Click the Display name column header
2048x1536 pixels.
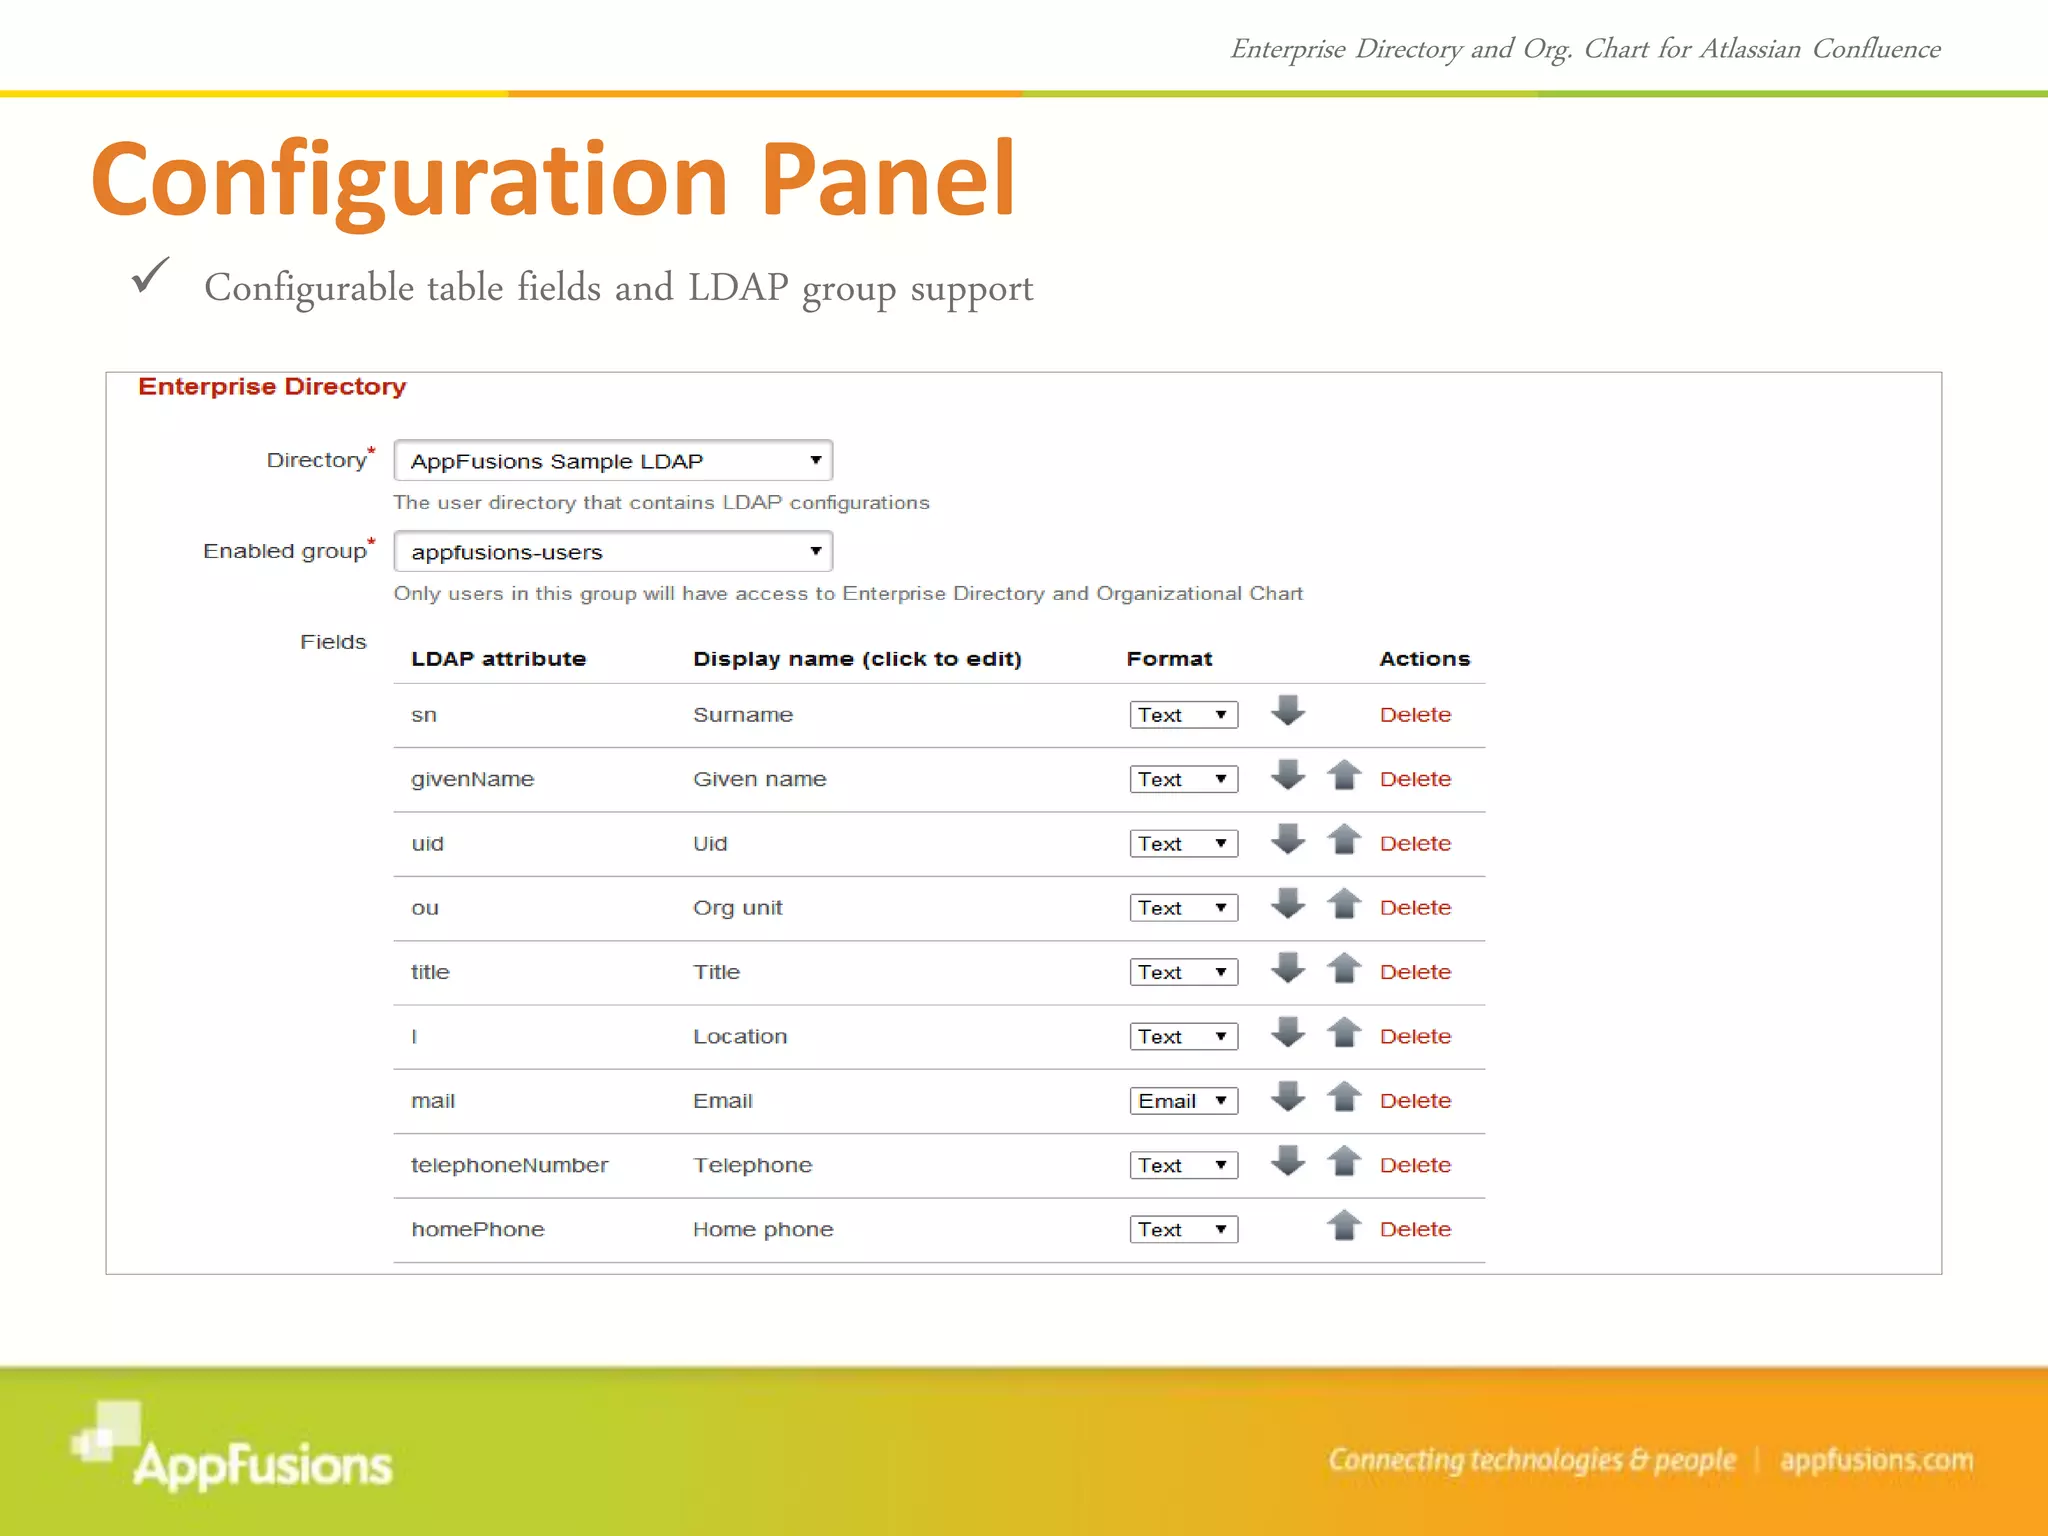(857, 659)
